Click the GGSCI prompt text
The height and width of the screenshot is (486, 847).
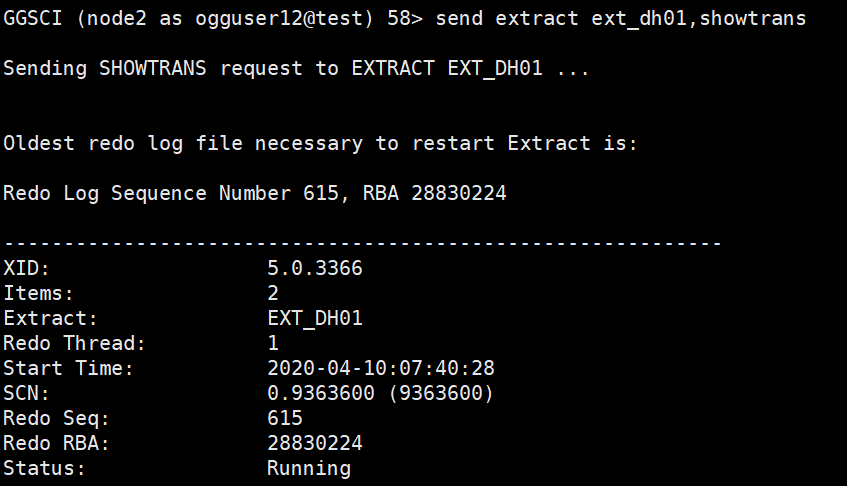click(x=213, y=19)
